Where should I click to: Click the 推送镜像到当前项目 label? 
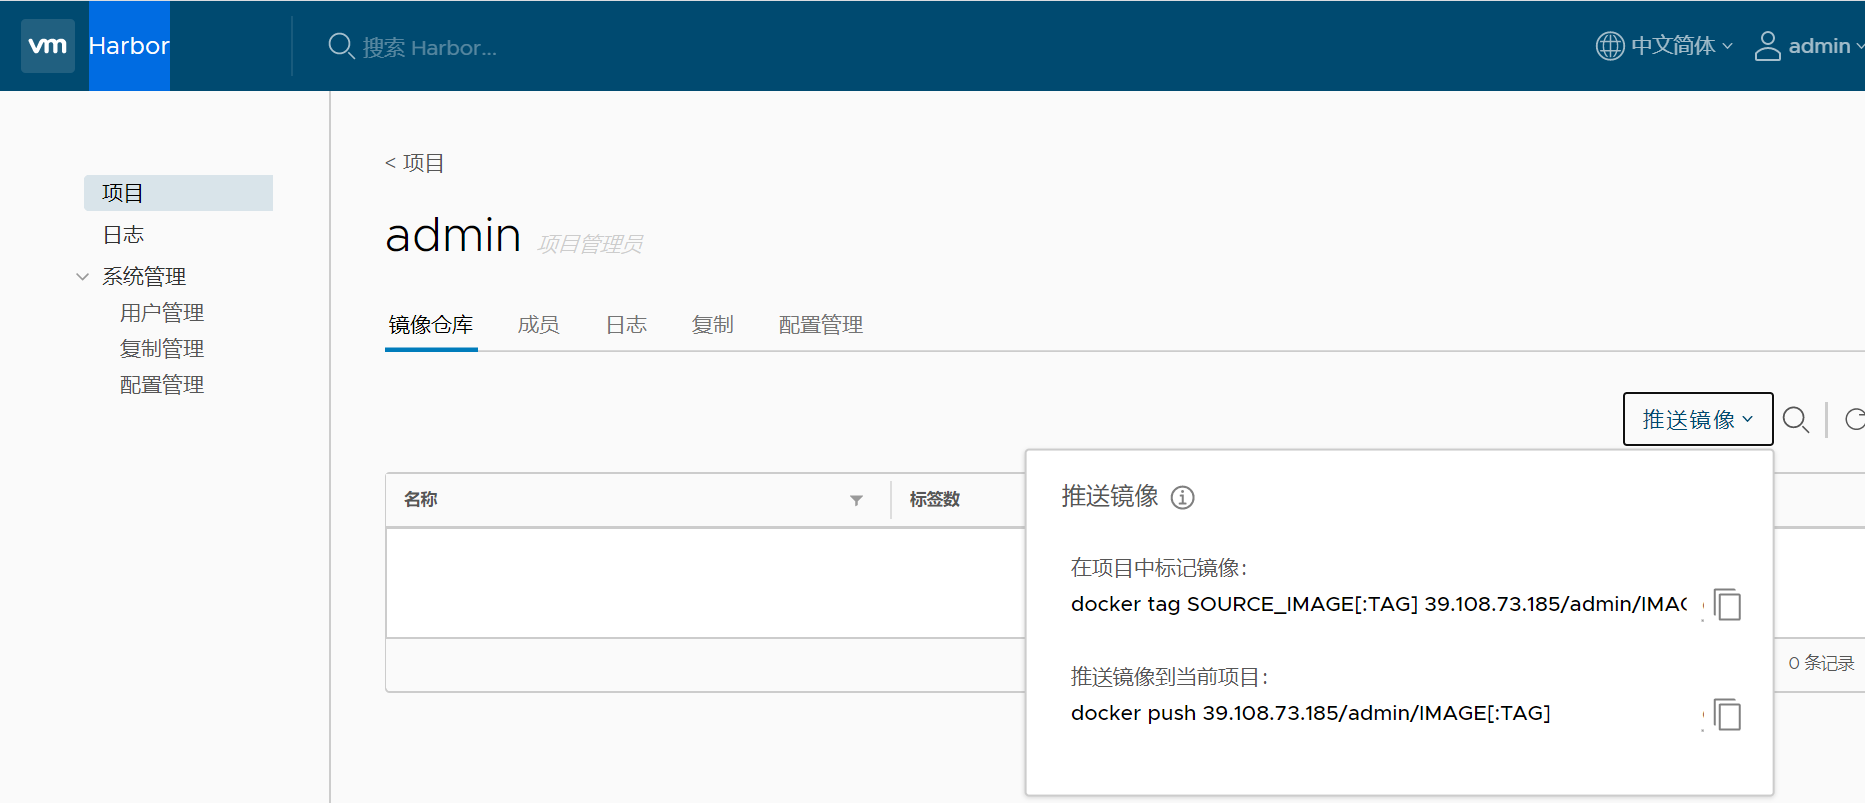click(x=1169, y=677)
